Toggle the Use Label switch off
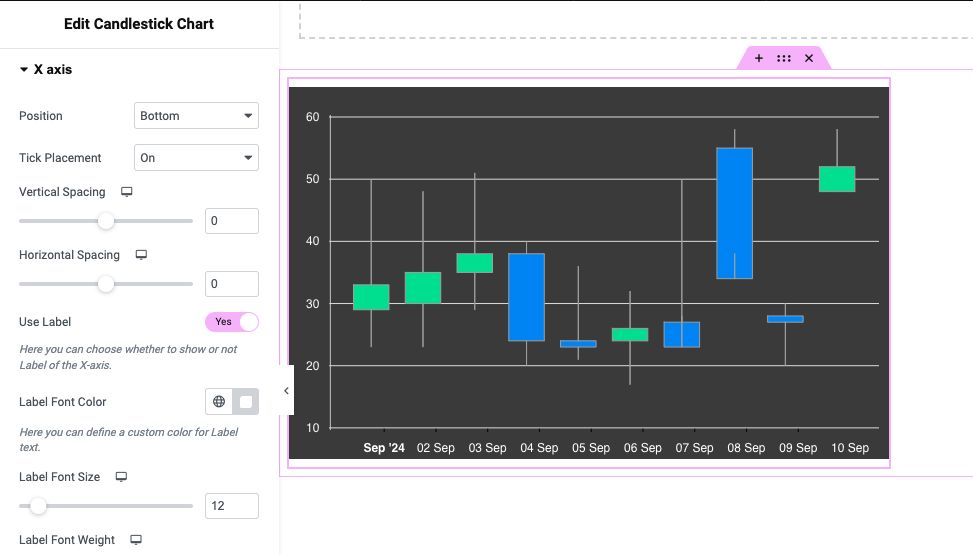Image resolution: width=973 pixels, height=555 pixels. (232, 322)
